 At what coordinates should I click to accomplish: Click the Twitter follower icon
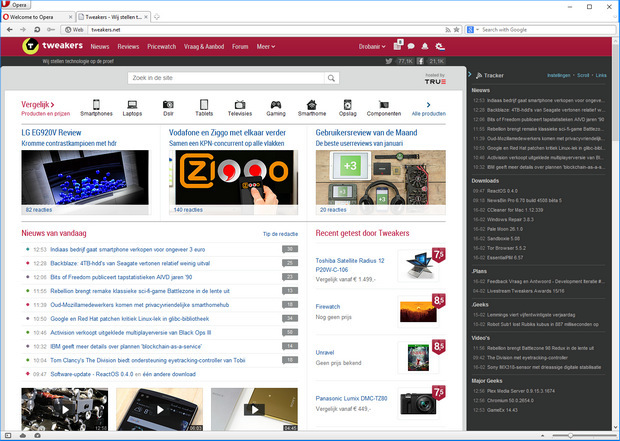(389, 61)
